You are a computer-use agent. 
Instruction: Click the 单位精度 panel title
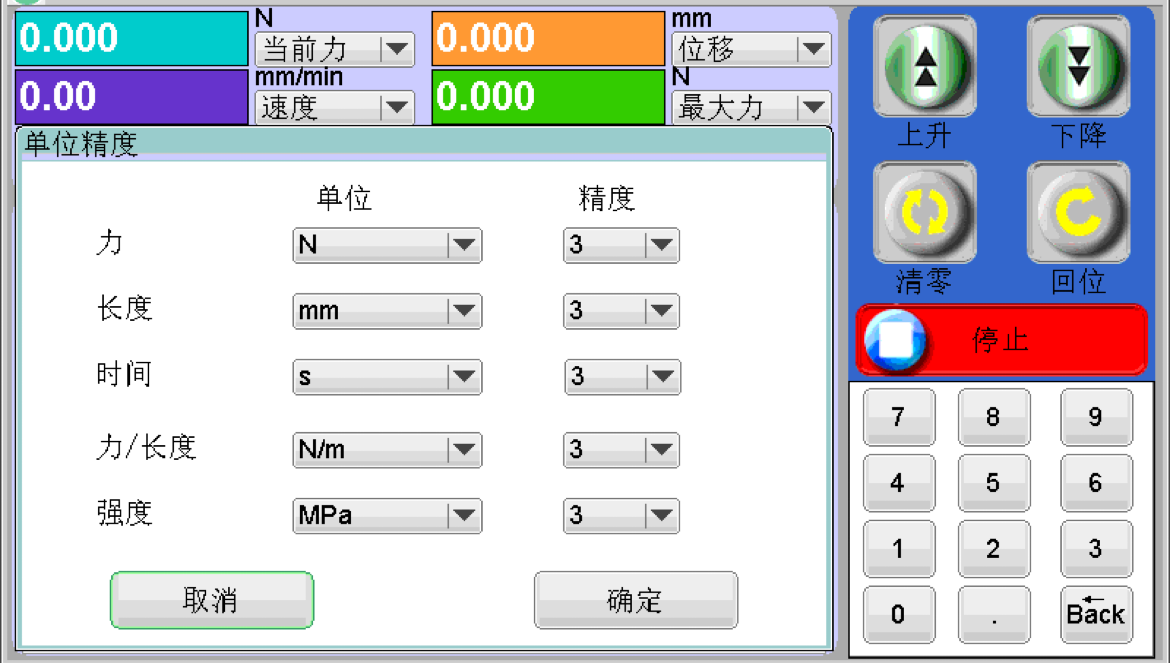click(81, 144)
